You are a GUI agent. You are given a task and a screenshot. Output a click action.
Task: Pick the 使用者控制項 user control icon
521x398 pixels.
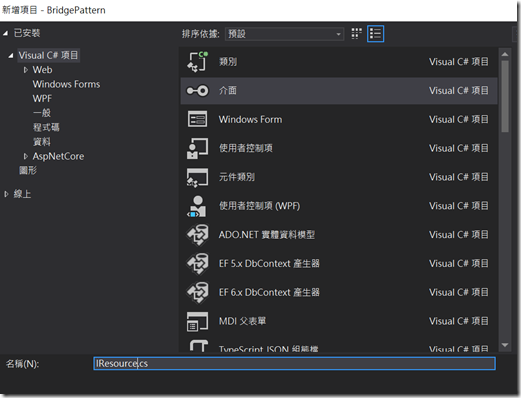click(197, 148)
